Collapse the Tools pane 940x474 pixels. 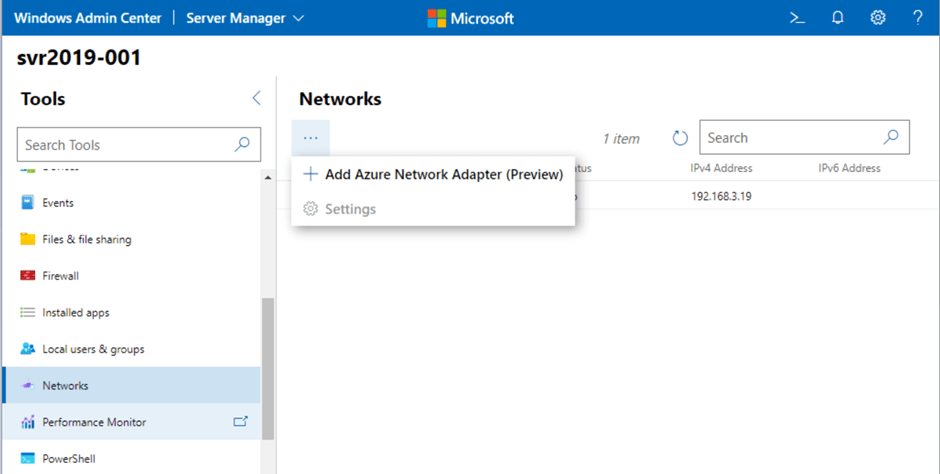pos(256,98)
